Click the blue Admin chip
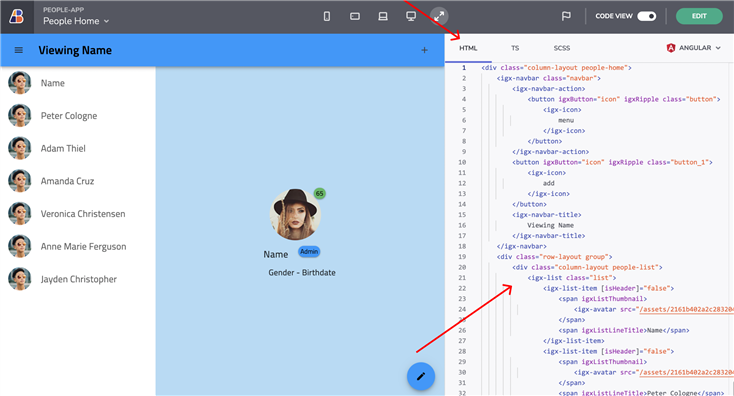 click(x=309, y=252)
